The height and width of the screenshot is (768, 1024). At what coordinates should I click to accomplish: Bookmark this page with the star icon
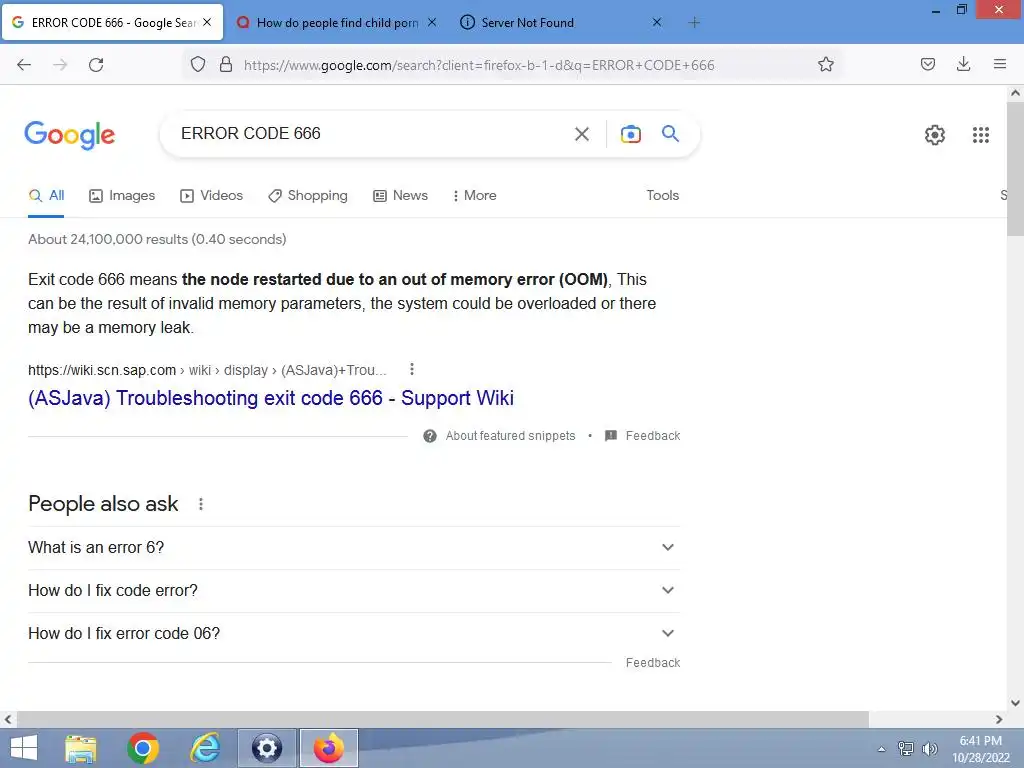[x=825, y=64]
